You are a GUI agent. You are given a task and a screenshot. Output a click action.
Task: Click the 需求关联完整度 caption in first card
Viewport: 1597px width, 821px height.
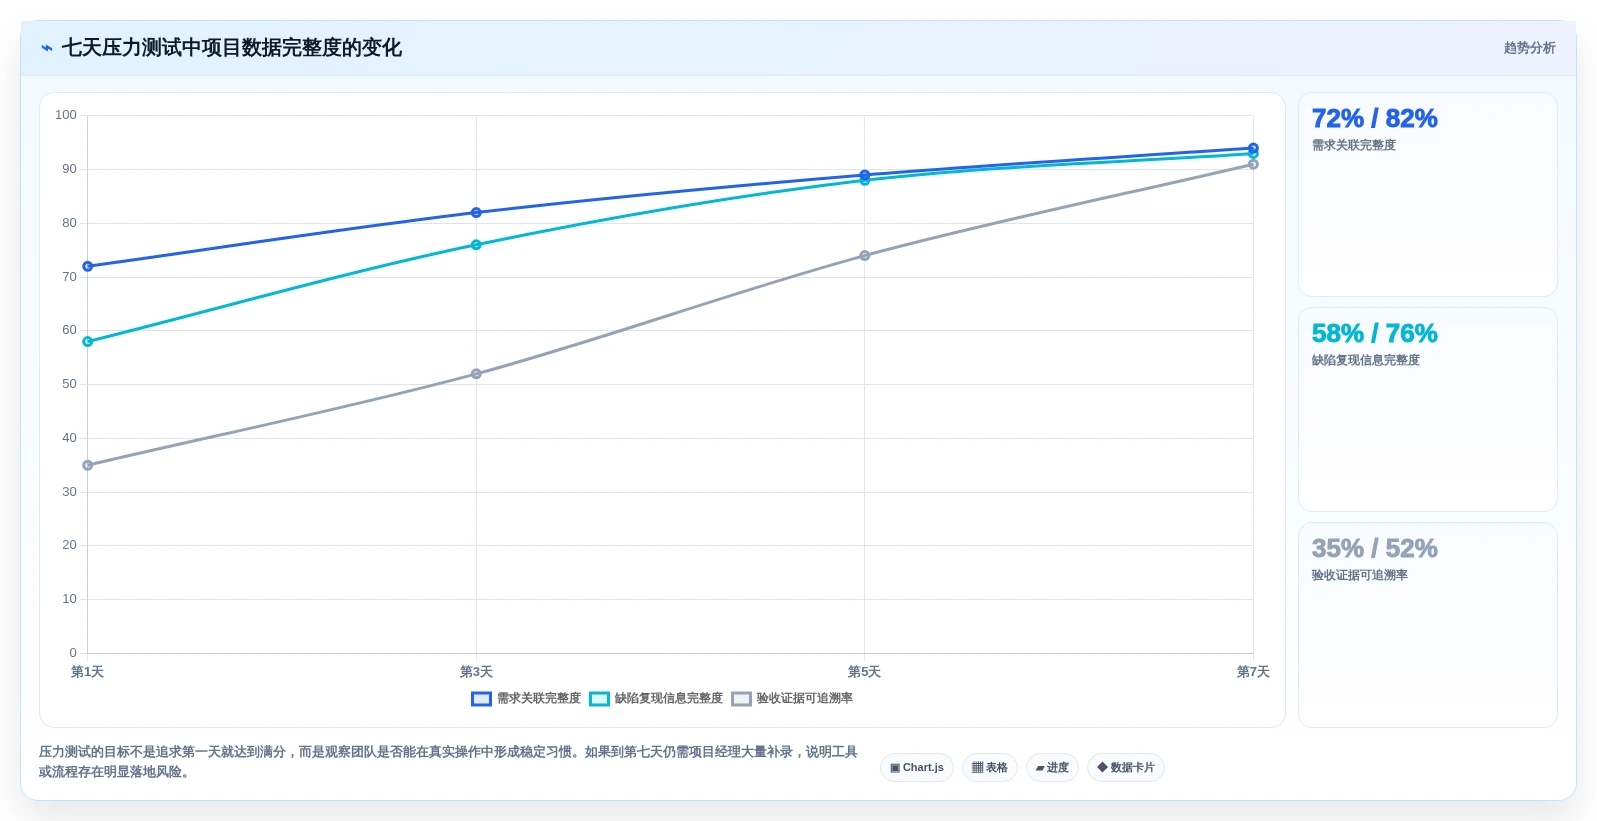coord(1354,146)
